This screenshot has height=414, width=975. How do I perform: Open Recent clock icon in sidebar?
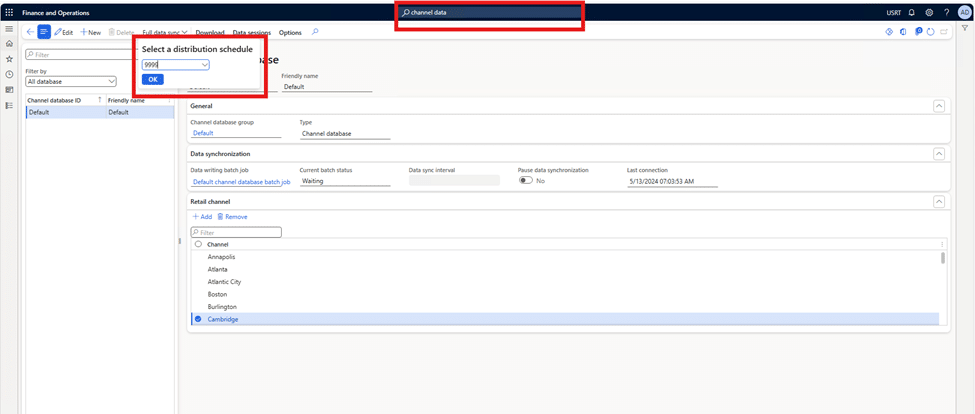[9, 74]
